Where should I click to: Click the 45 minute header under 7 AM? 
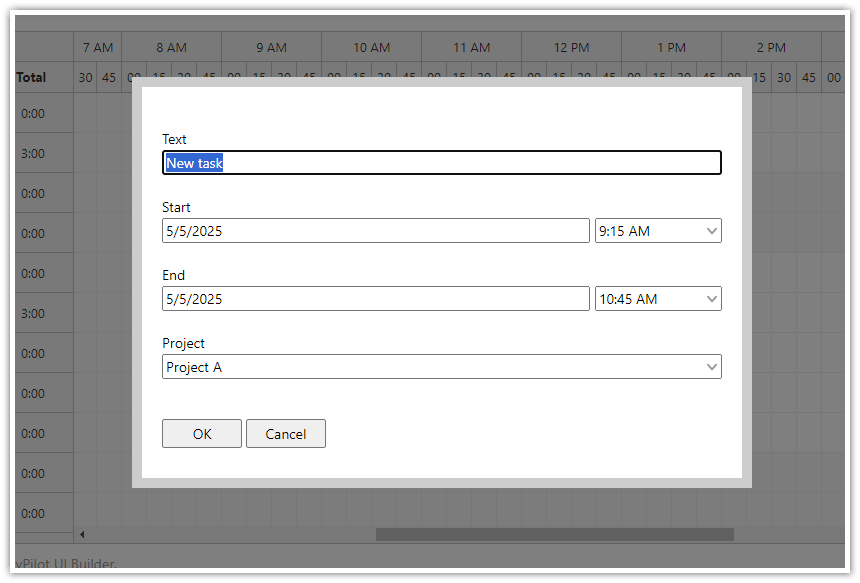tap(109, 77)
